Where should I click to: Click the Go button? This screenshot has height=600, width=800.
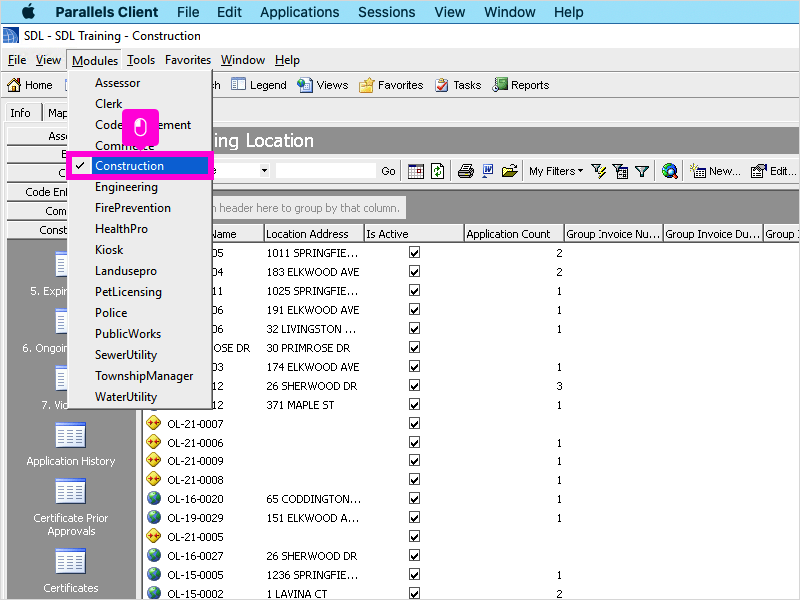click(x=388, y=171)
